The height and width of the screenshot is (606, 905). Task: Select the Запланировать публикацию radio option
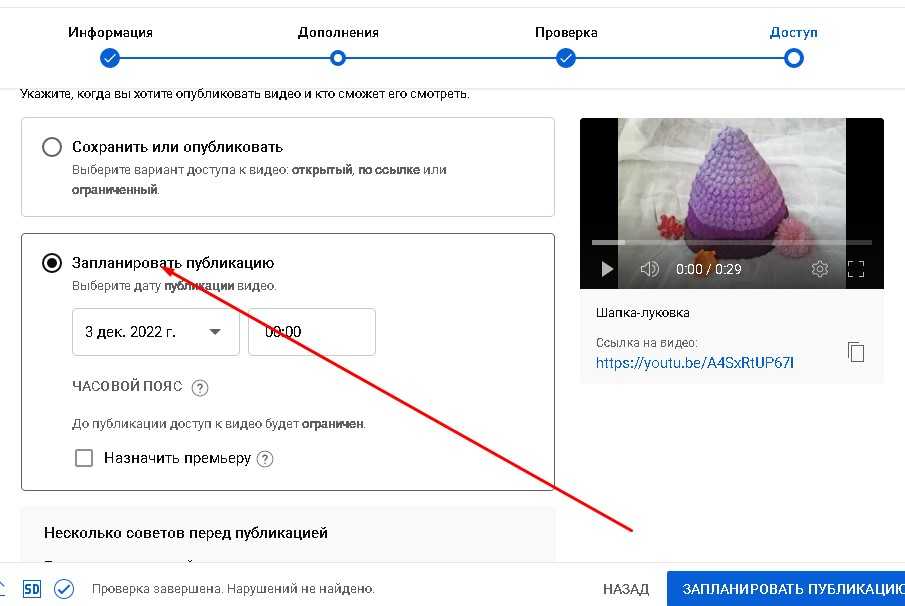52,263
